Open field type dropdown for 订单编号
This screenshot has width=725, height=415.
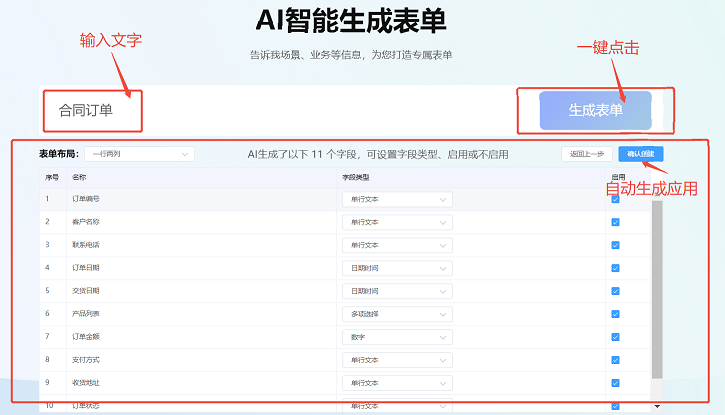396,199
